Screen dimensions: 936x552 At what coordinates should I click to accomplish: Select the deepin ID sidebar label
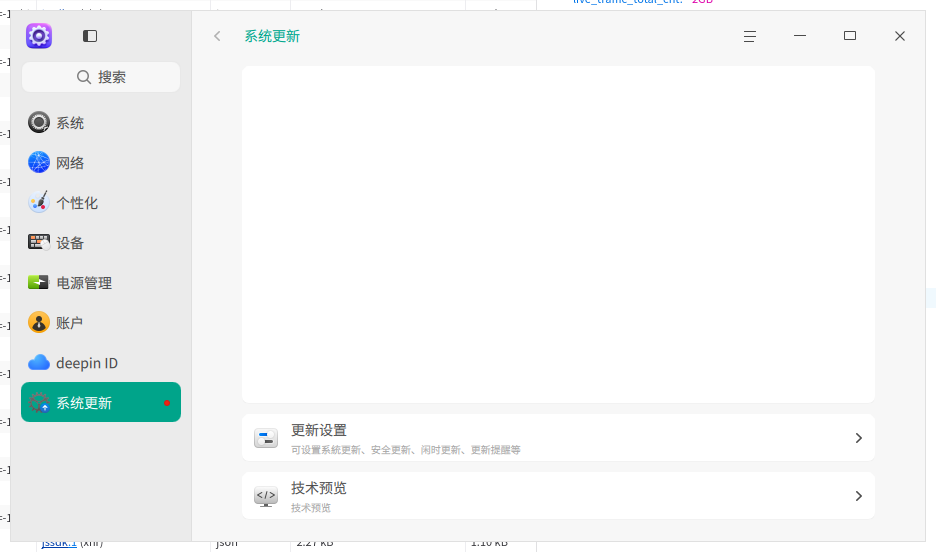pyautogui.click(x=87, y=363)
